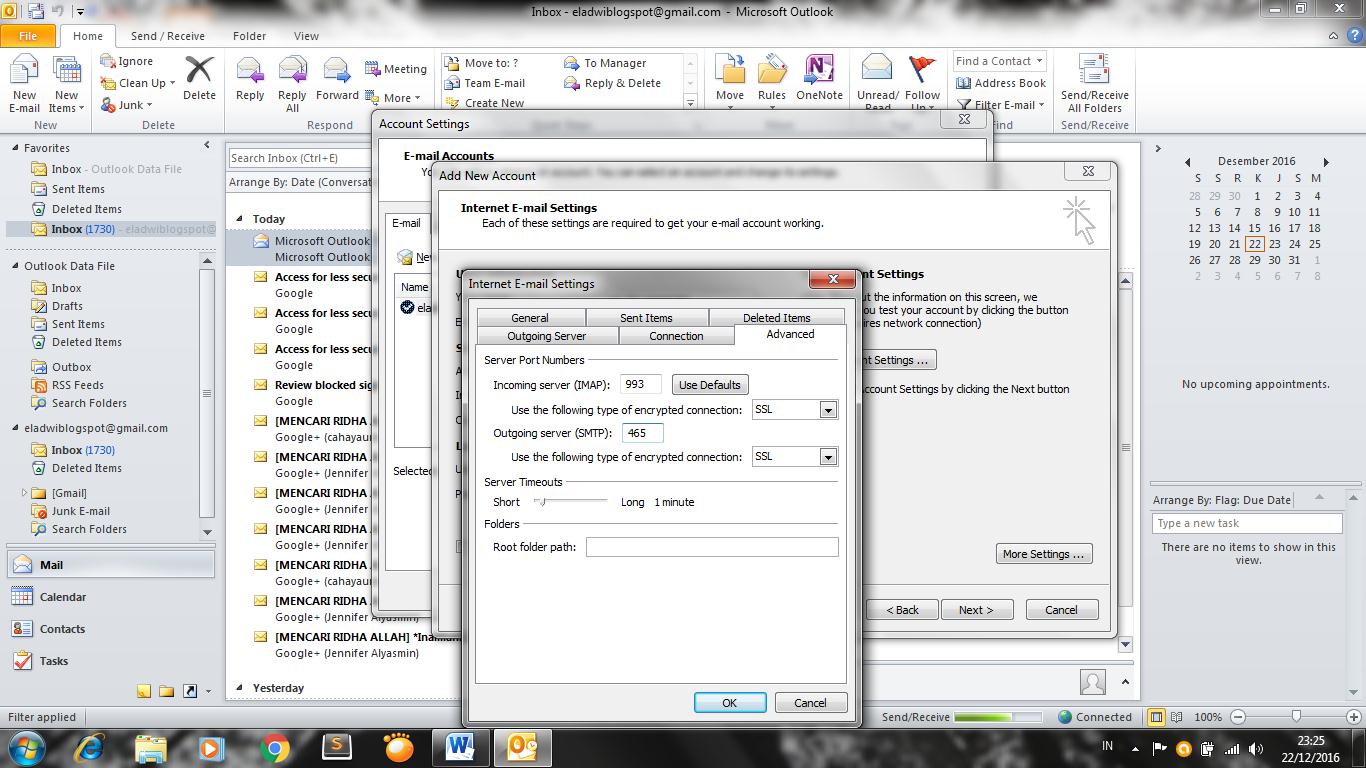Screen dimensions: 1366x768
Task: Launch Google Chrome from the taskbar
Action: coord(276,748)
